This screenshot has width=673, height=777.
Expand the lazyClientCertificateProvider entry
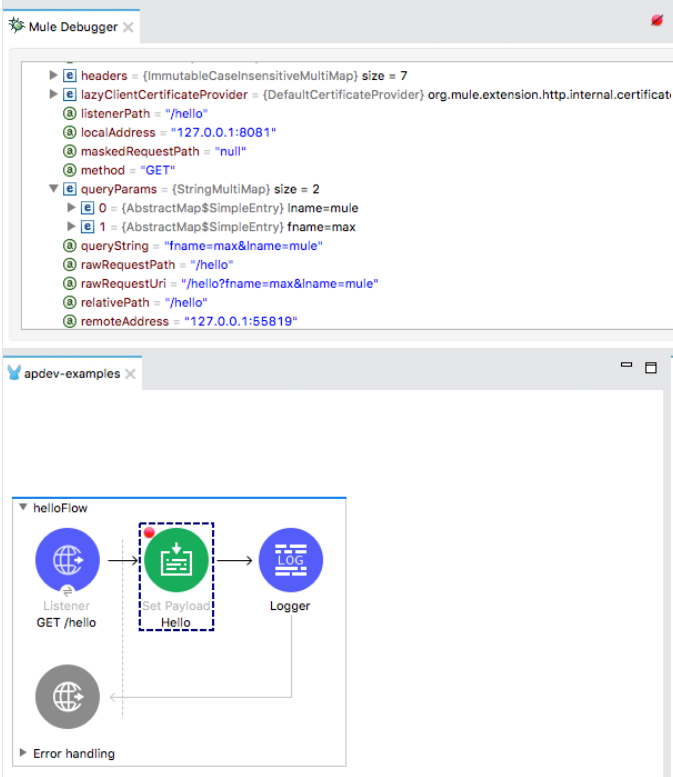click(x=54, y=94)
